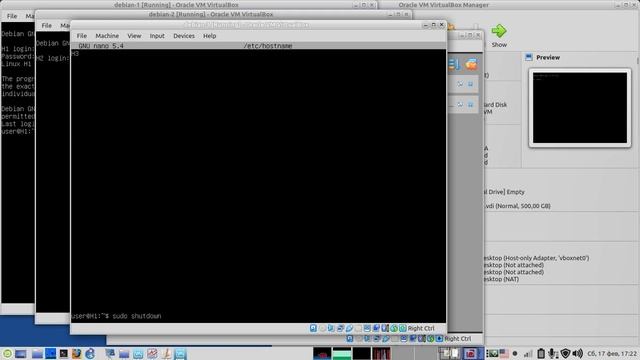Click hard disk icon in rear VM status bar
This screenshot has width=640, height=360.
tap(349, 339)
